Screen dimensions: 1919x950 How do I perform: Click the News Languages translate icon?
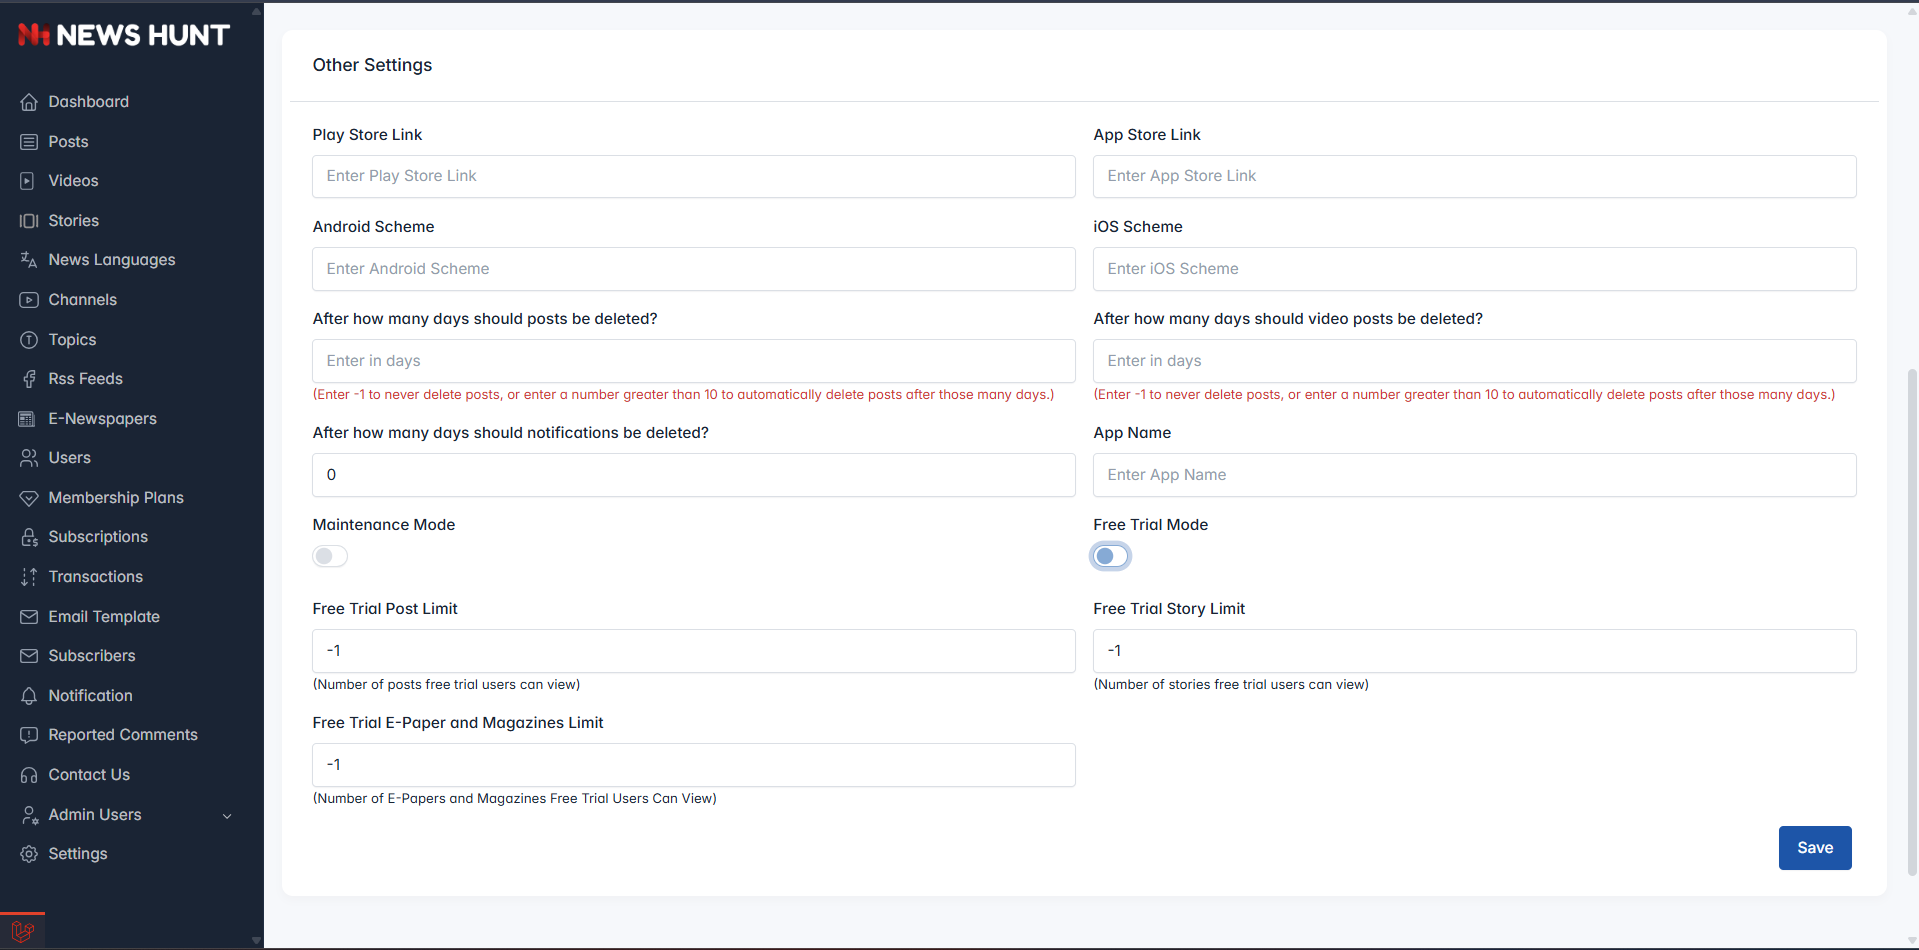coord(29,260)
